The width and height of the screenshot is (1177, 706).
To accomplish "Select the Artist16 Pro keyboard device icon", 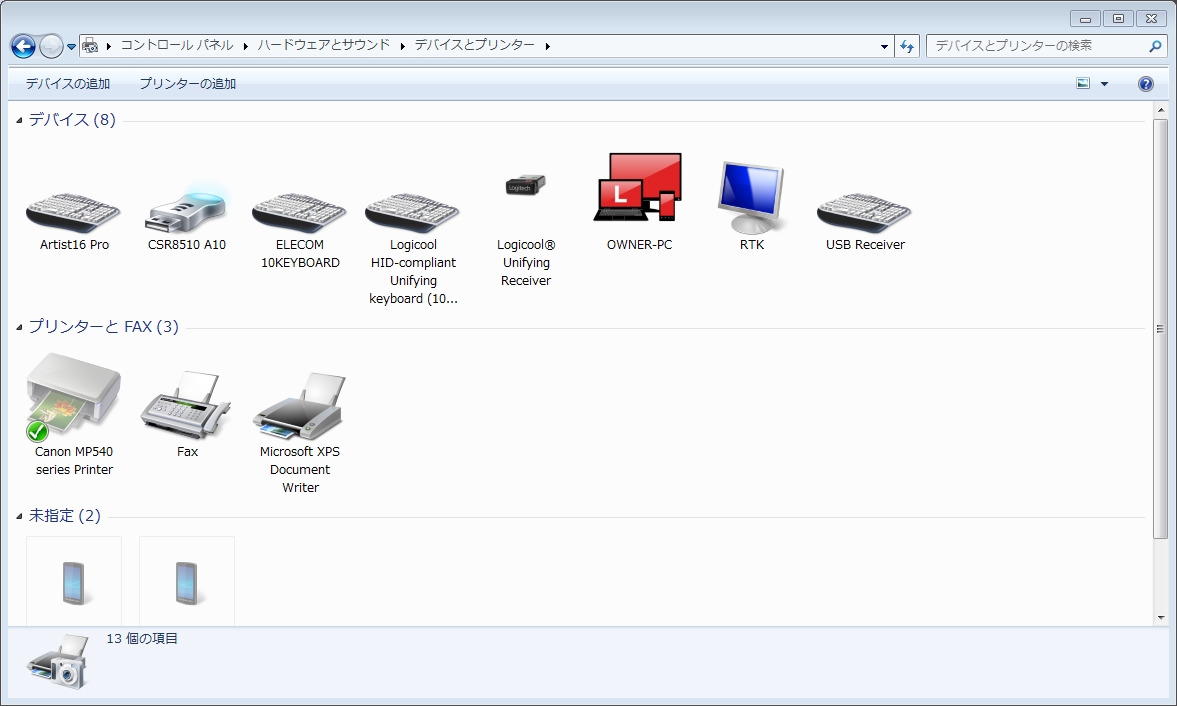I will [74, 213].
